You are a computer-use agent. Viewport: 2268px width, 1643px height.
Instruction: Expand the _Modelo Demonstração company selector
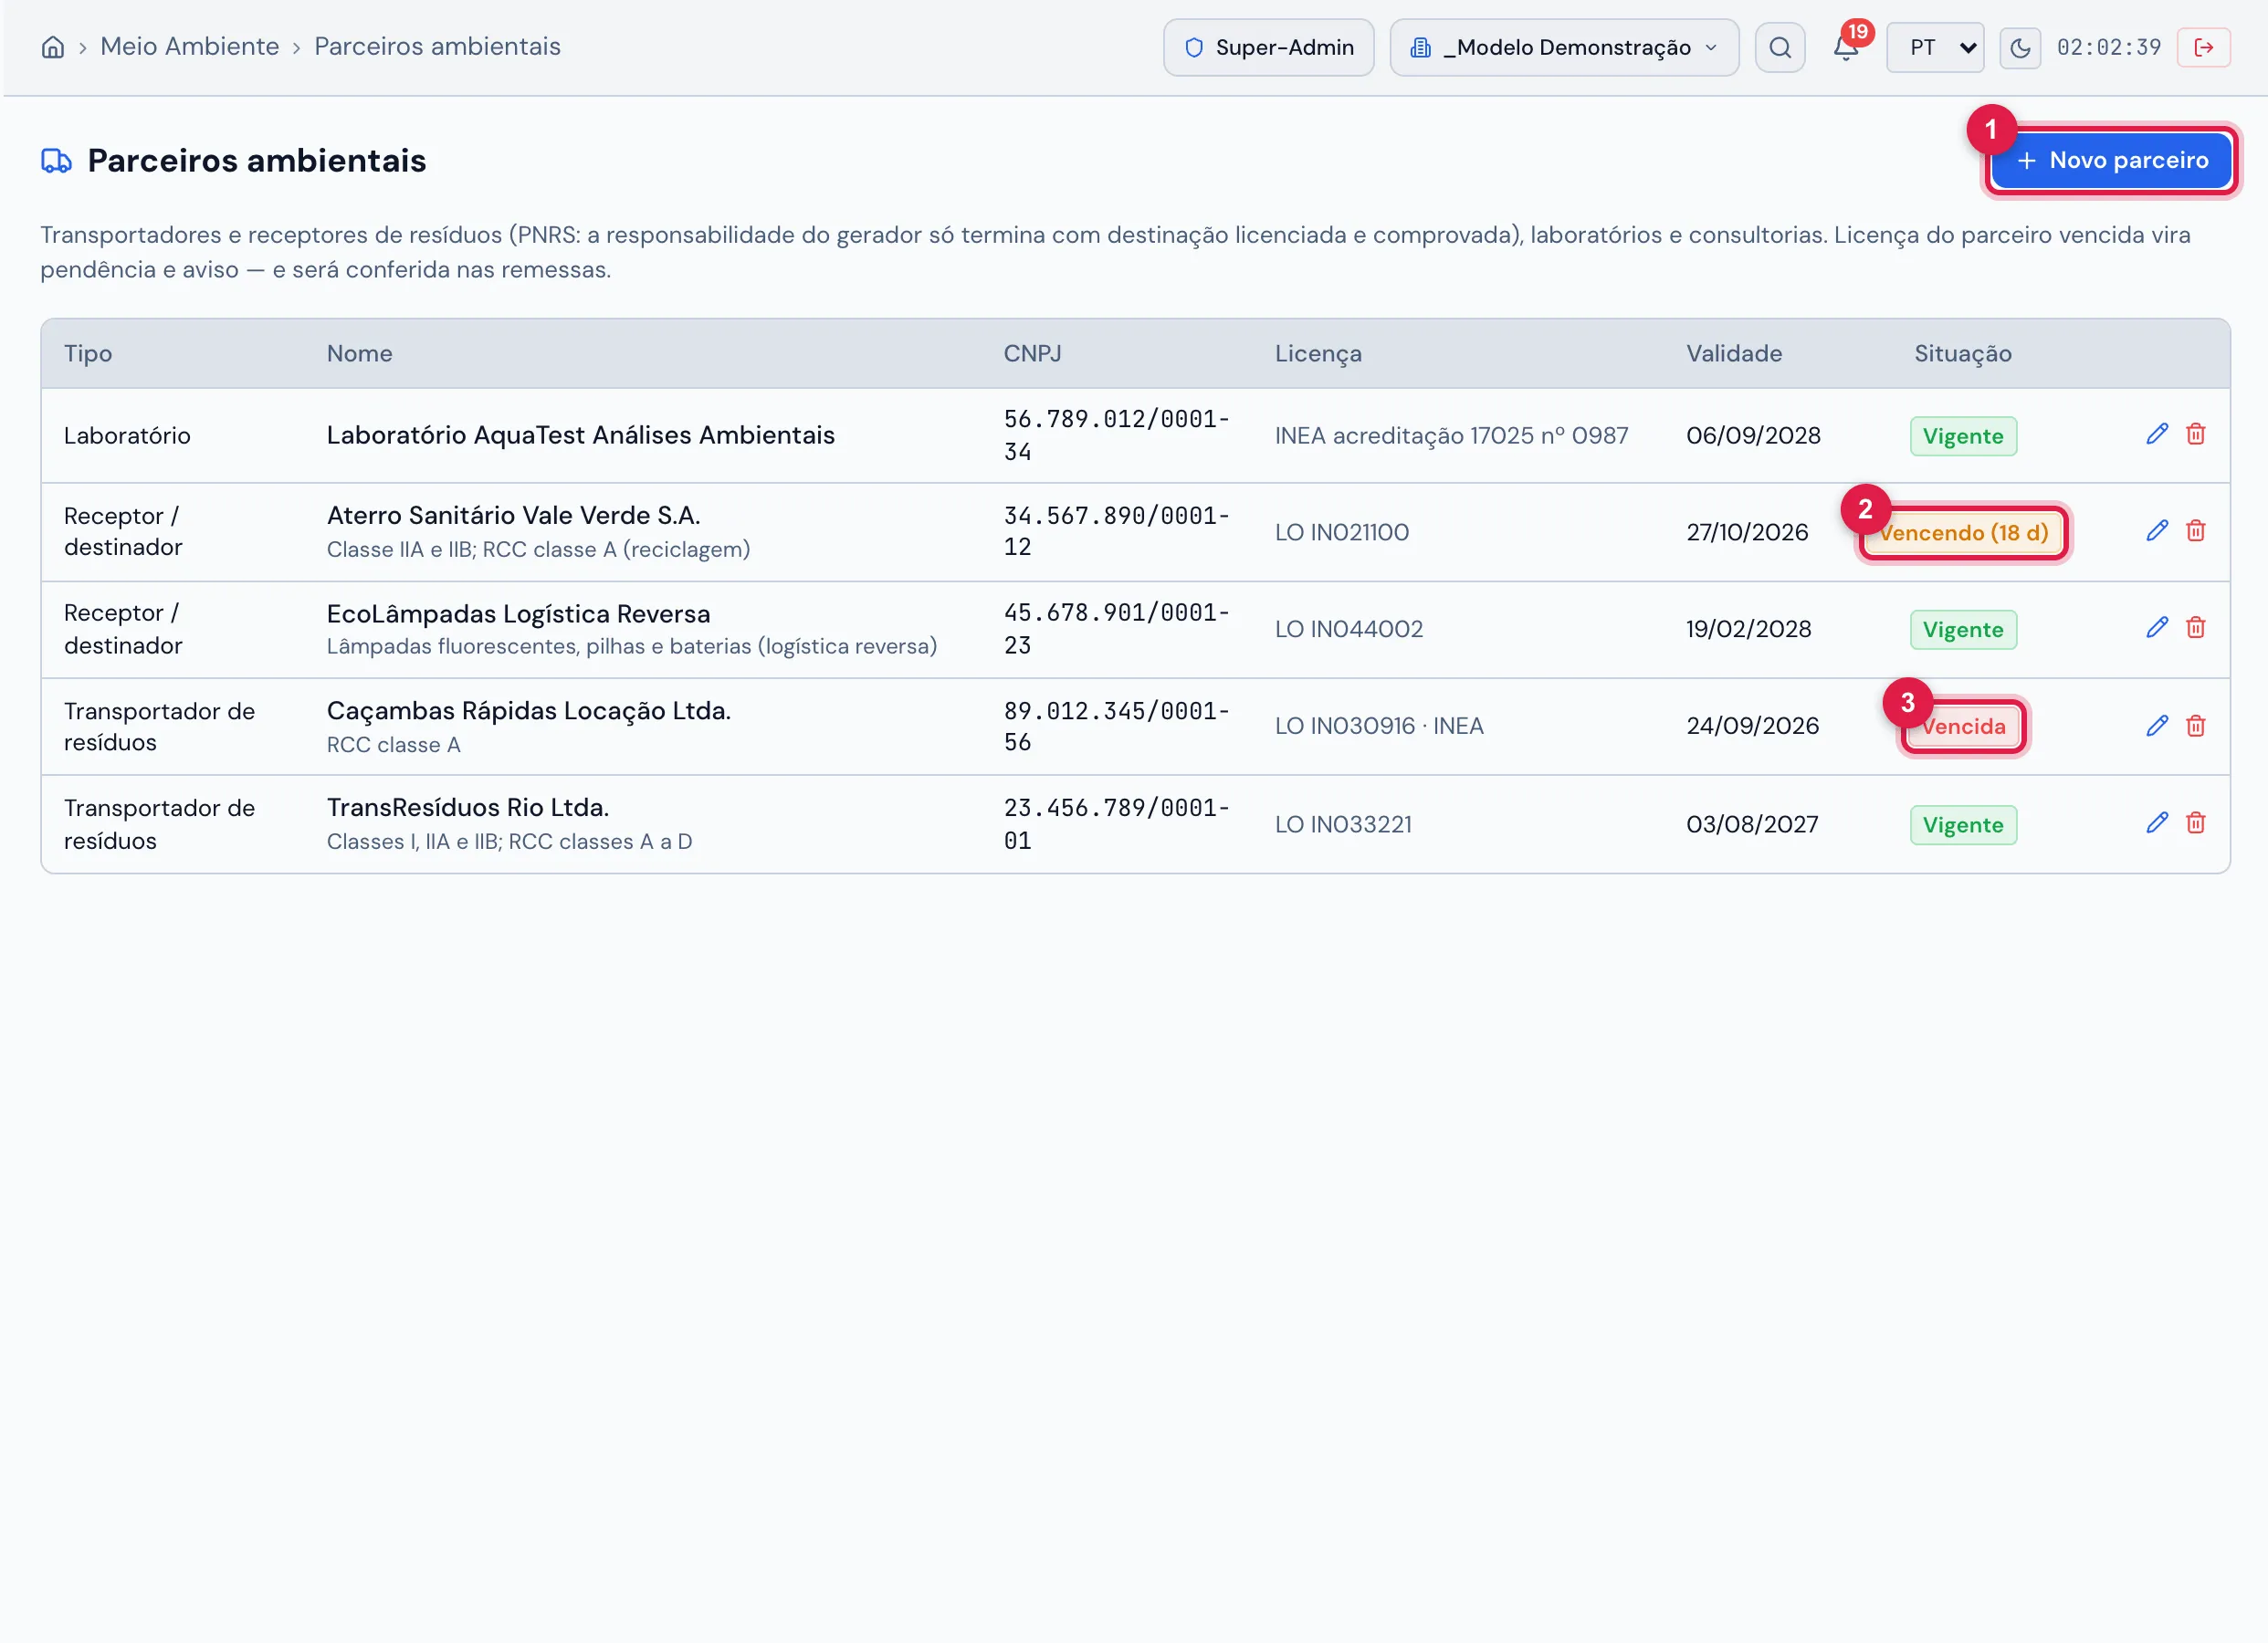(x=1564, y=47)
